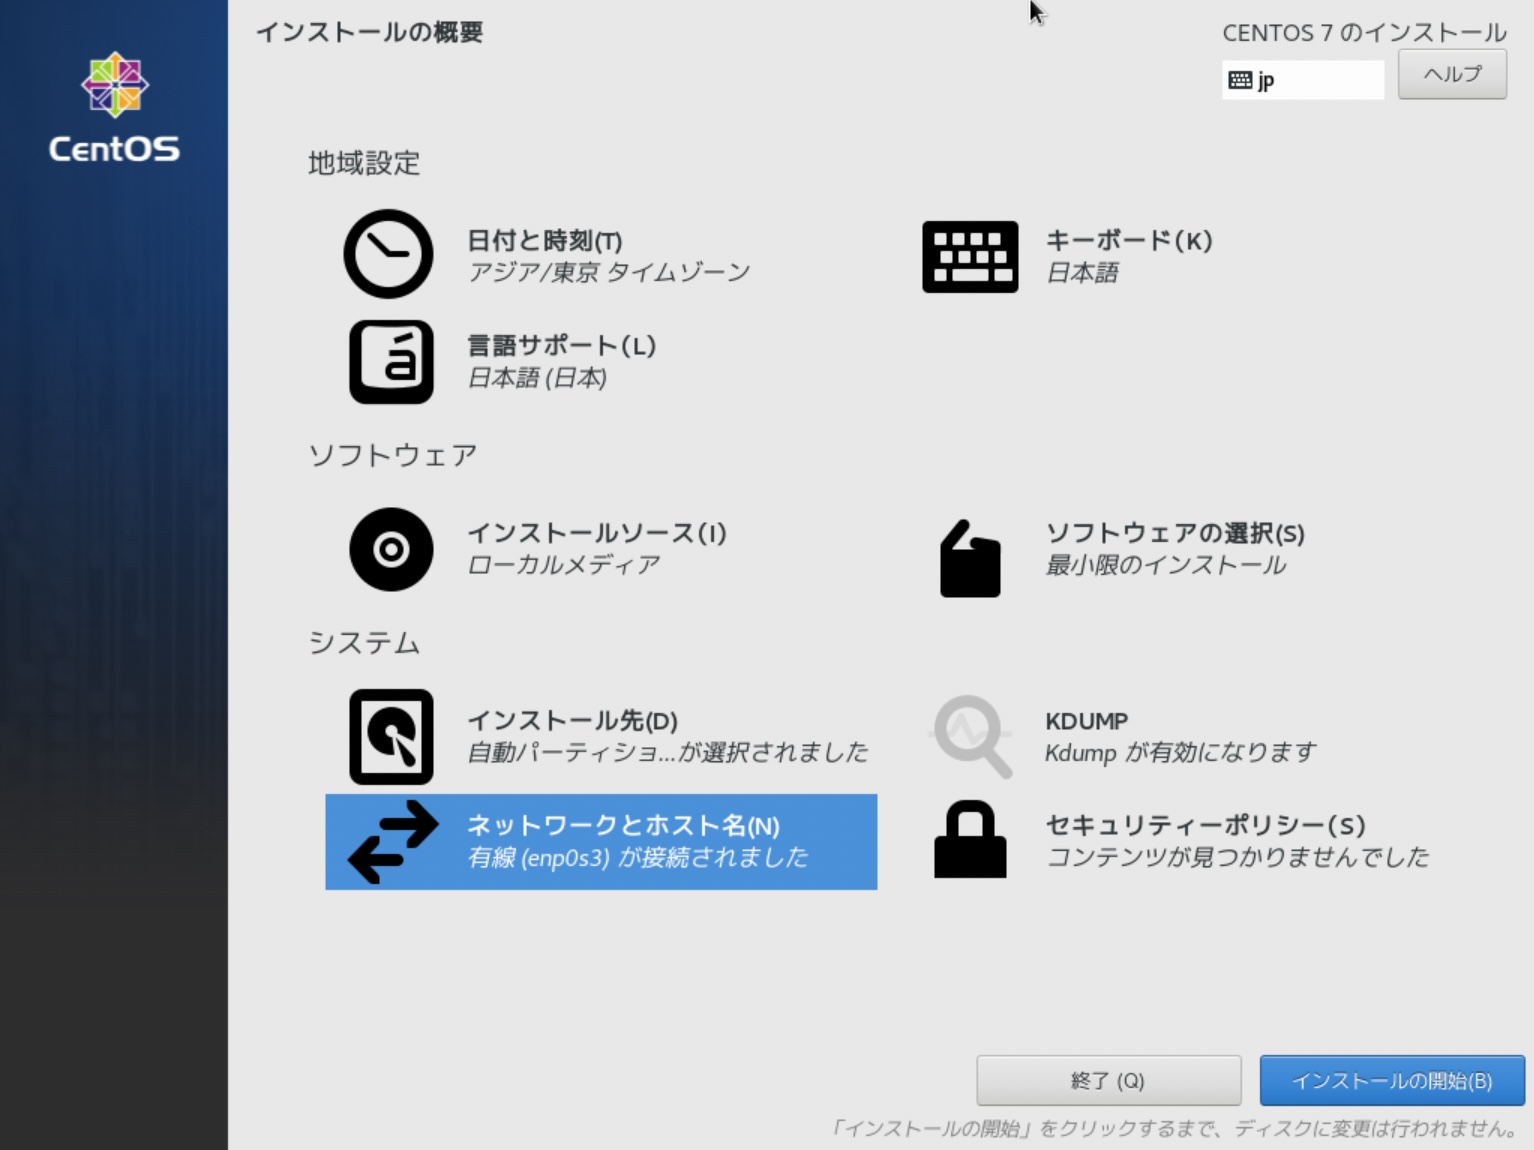Image resolution: width=1534 pixels, height=1150 pixels.
Task: Click 日本語 (日本) status text
Action: pos(537,378)
